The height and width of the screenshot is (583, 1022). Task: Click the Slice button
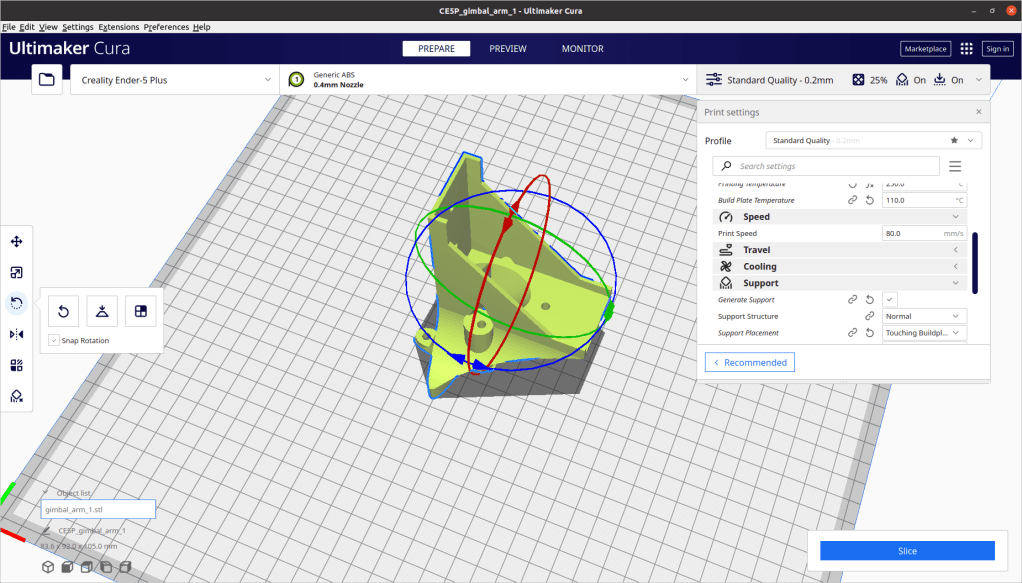(x=907, y=551)
